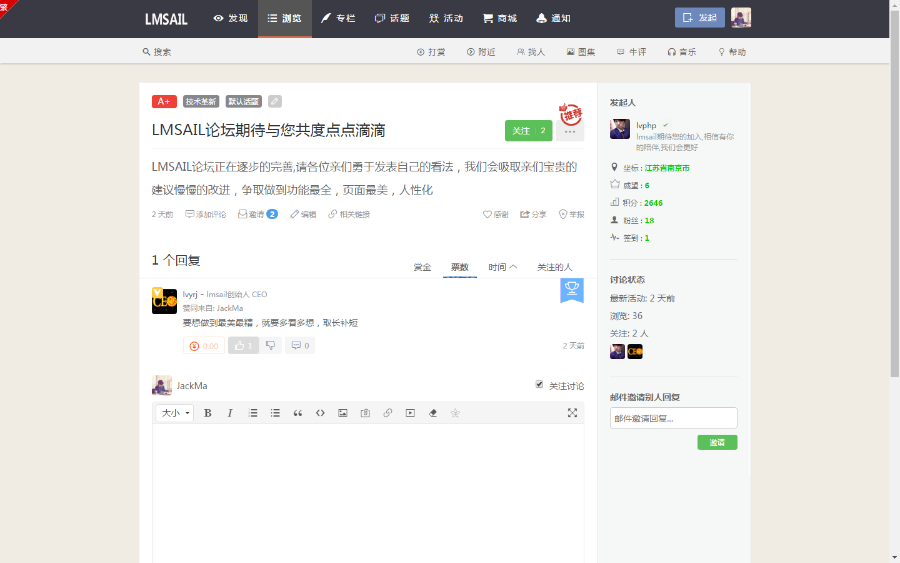Insert a hyperlink using the link icon
This screenshot has height=563, width=900.
(388, 413)
